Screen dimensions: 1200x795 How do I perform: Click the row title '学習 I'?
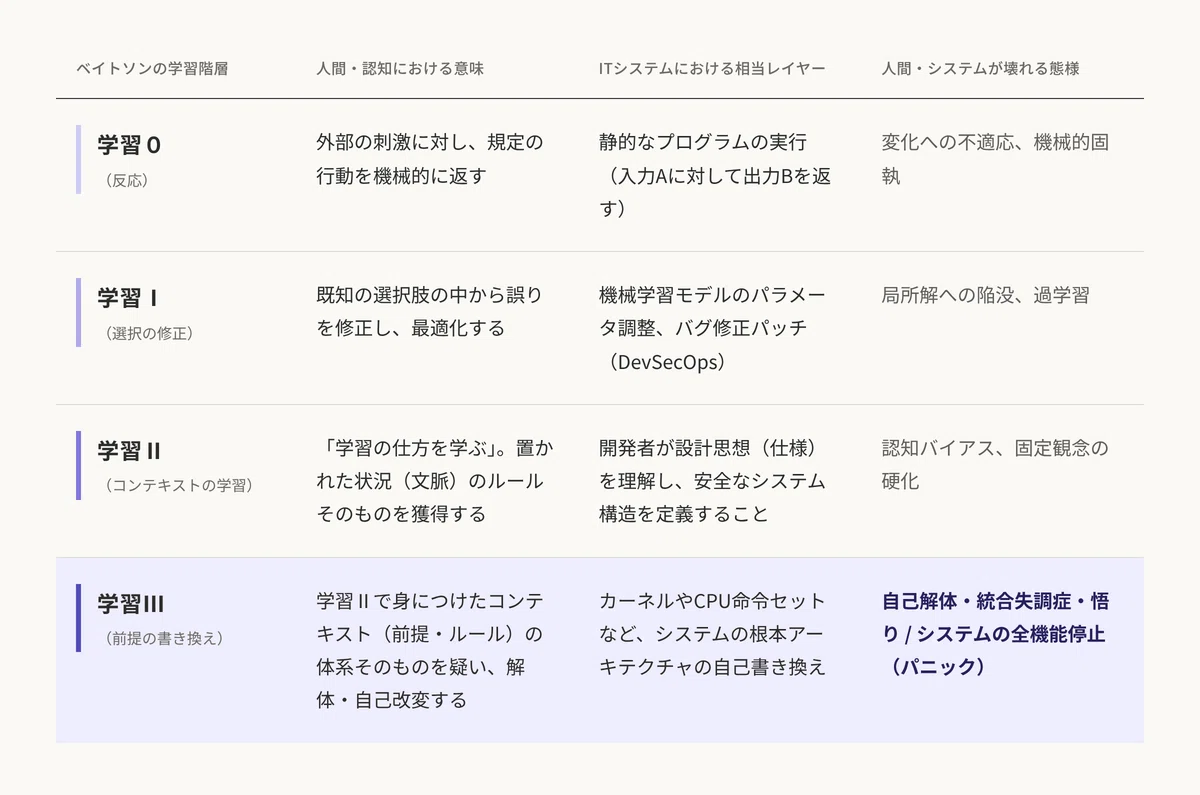(128, 298)
